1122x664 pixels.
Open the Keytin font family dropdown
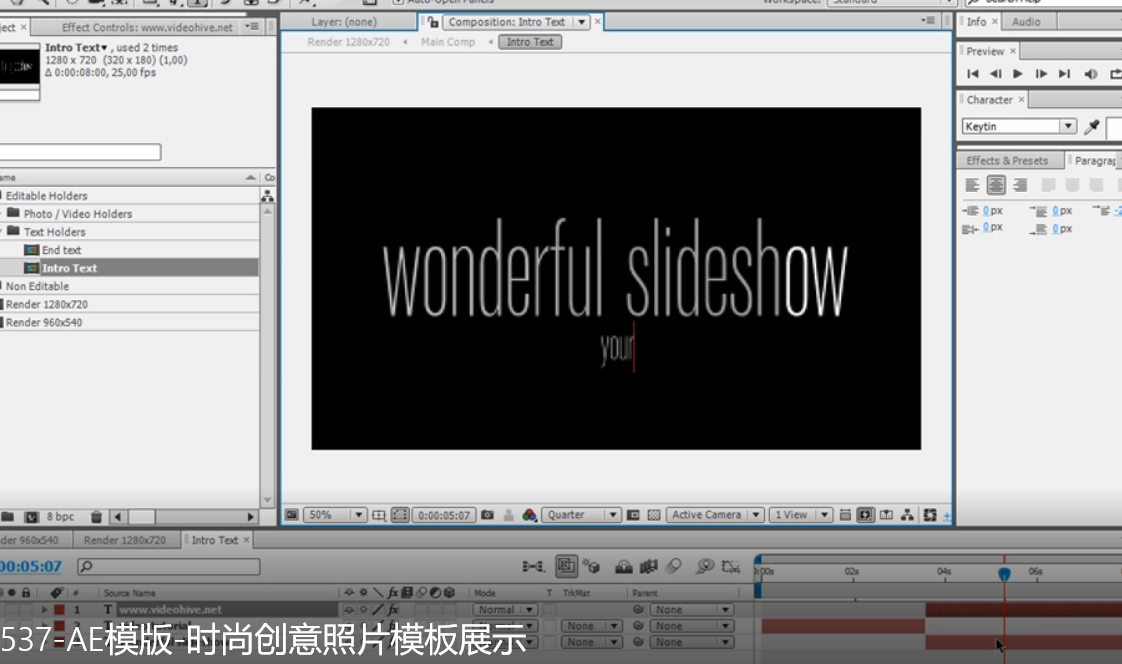tap(1068, 126)
